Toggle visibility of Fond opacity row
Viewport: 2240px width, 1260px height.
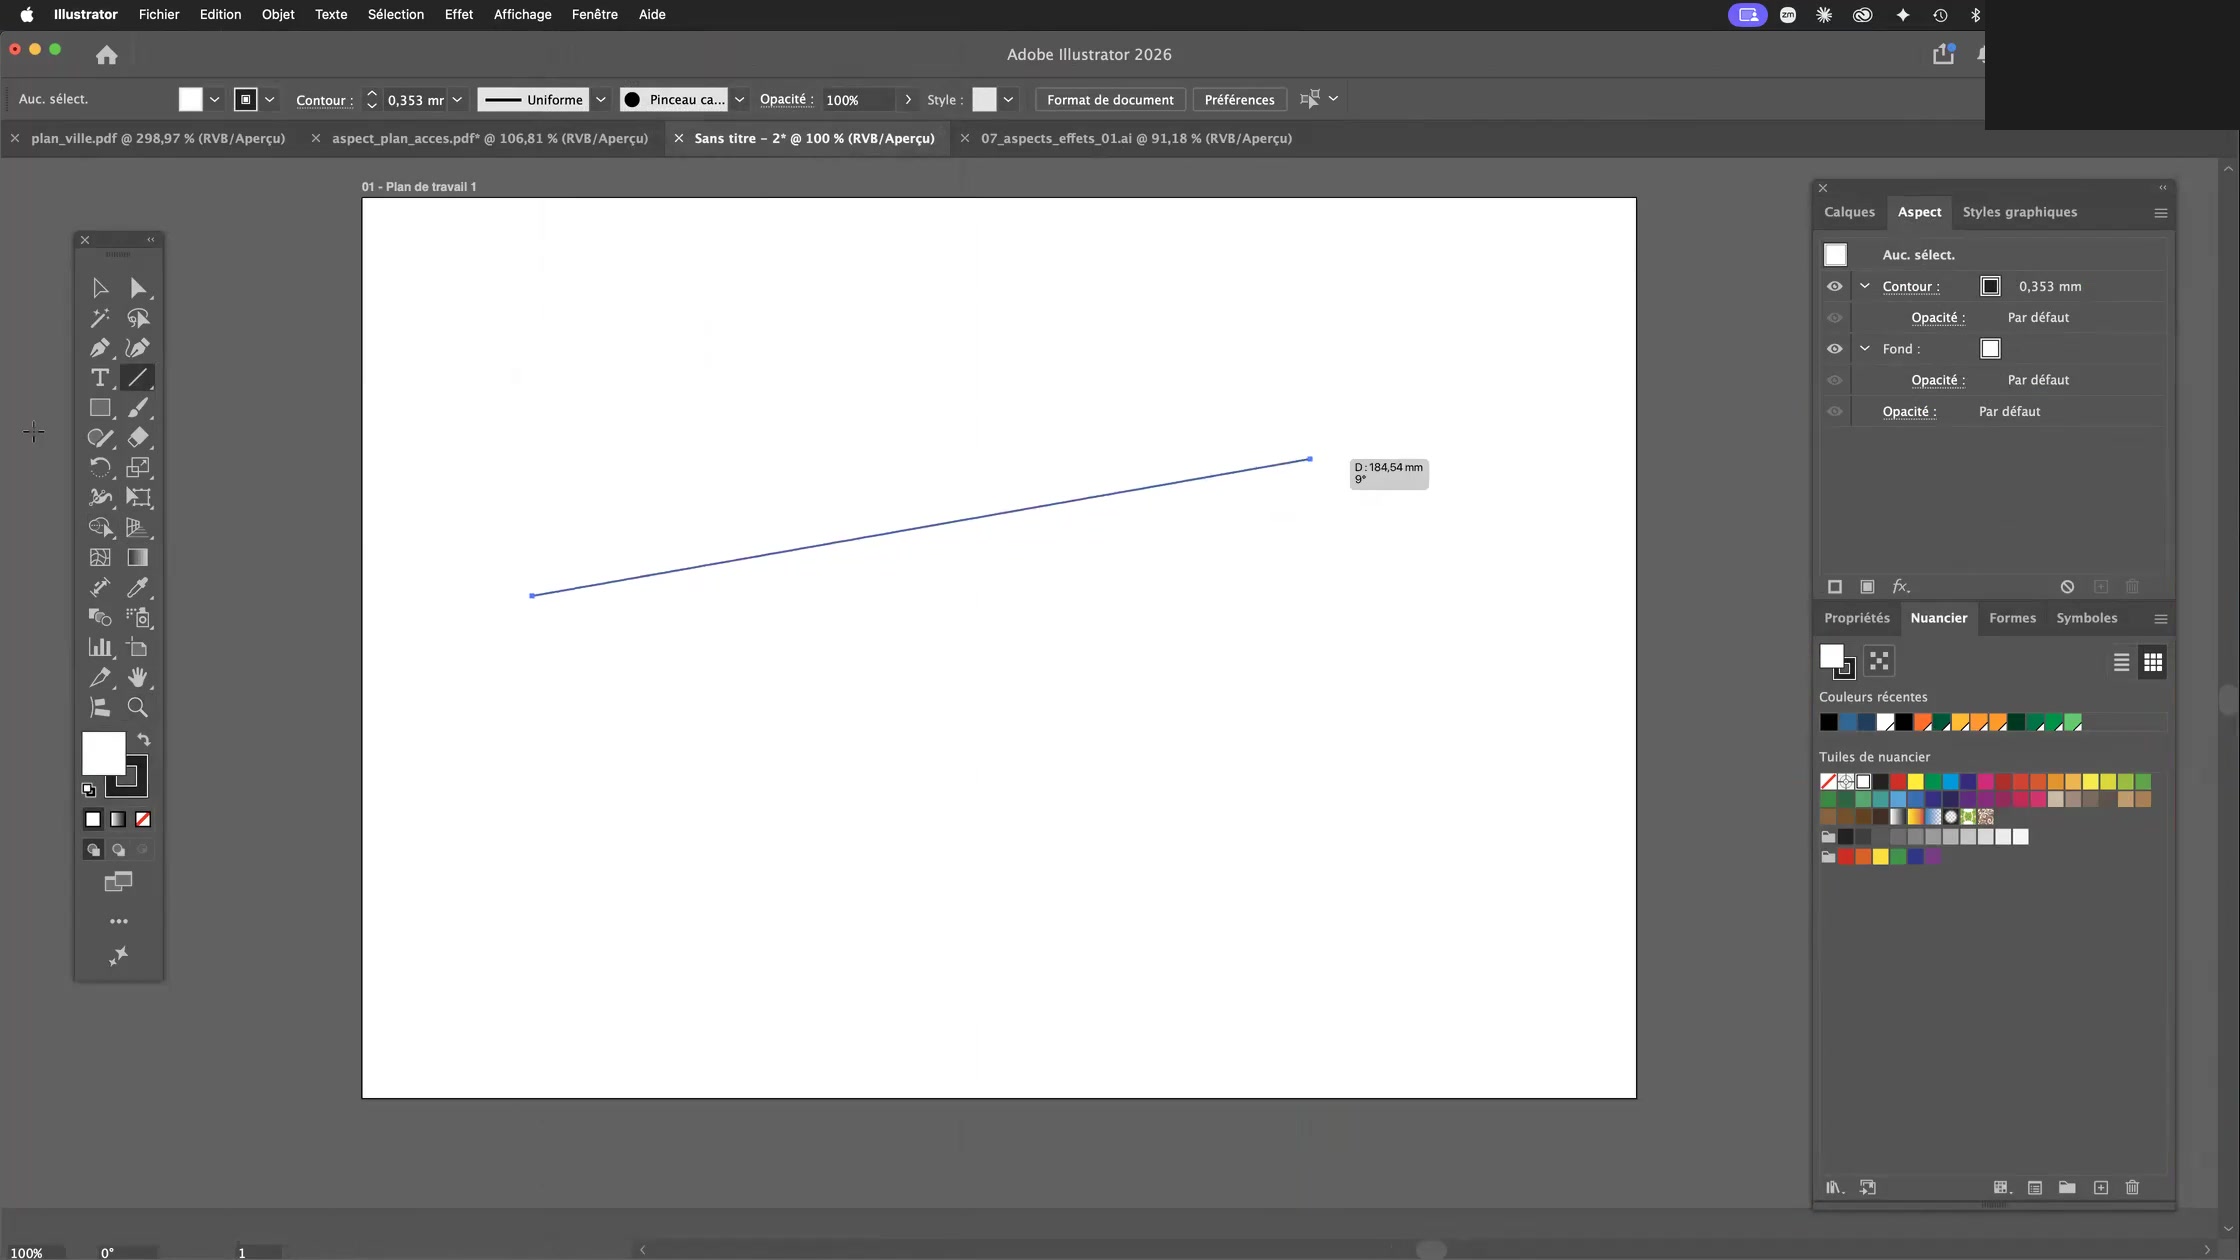[x=1834, y=380]
